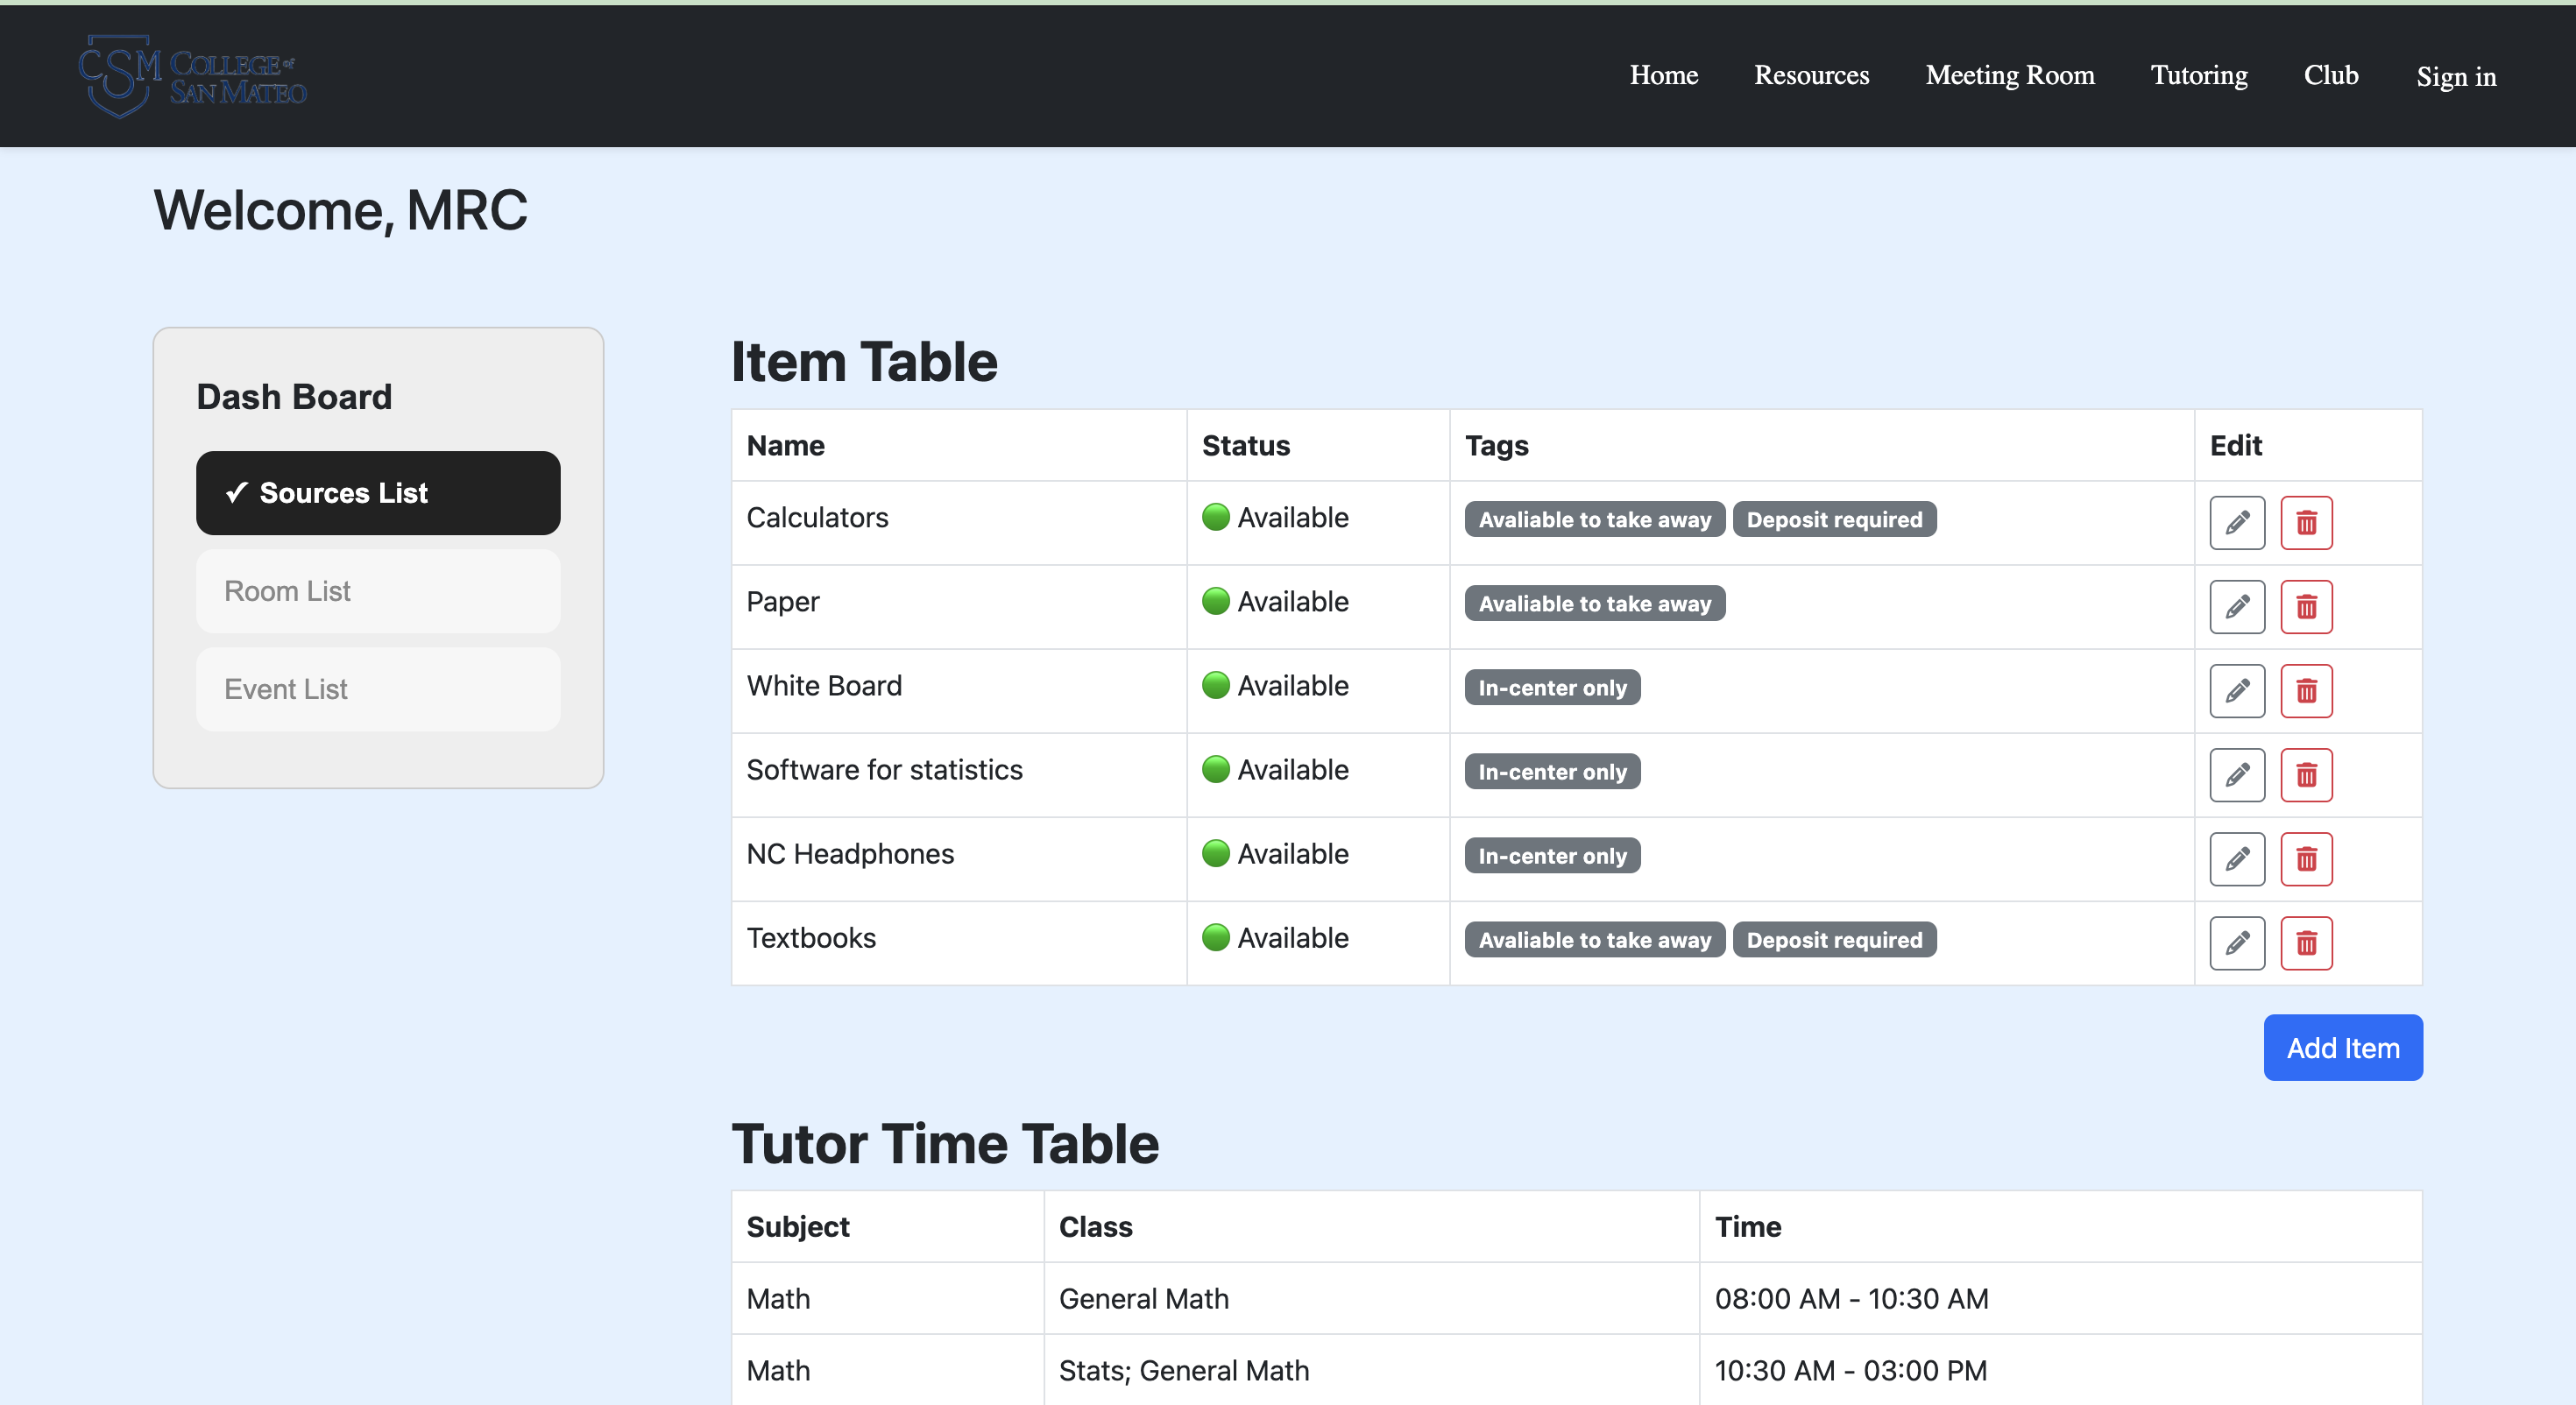Edit Textbooks entry with pencil icon

coord(2237,942)
